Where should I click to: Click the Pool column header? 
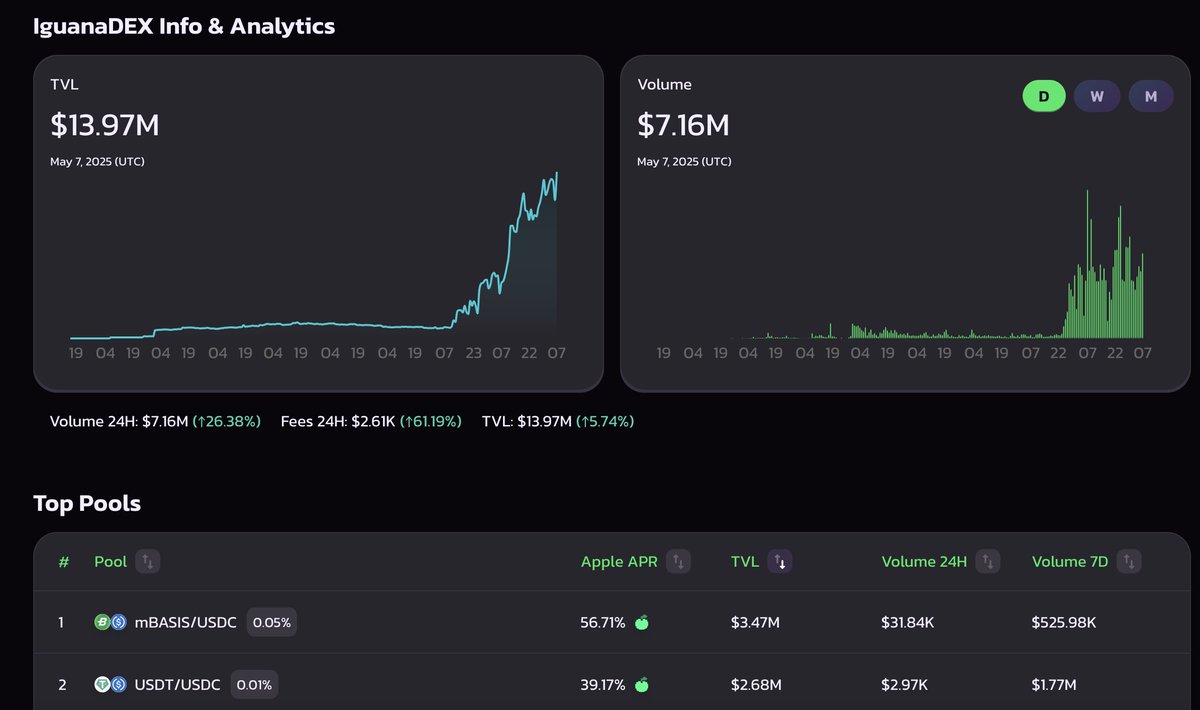[x=111, y=562]
